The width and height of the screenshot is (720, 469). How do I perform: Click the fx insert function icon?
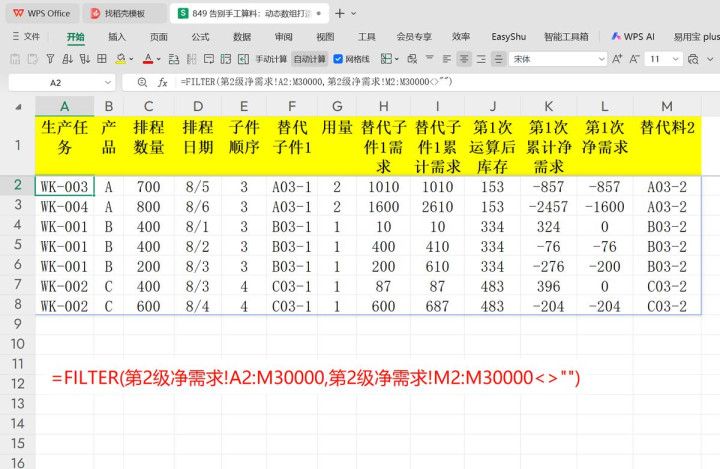[162, 82]
